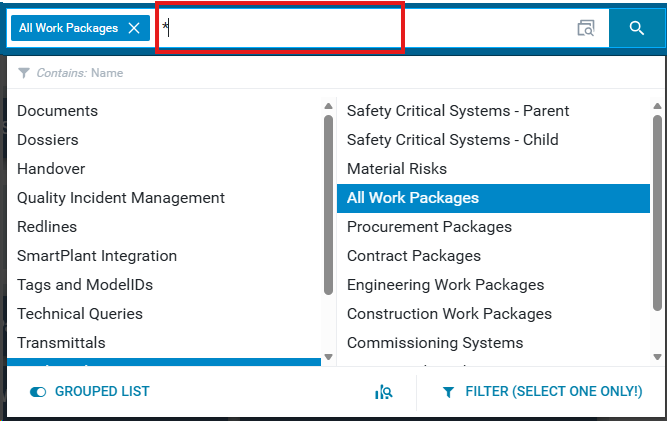The image size is (667, 421).
Task: Select Quality Incident Management category
Action: [x=121, y=198]
